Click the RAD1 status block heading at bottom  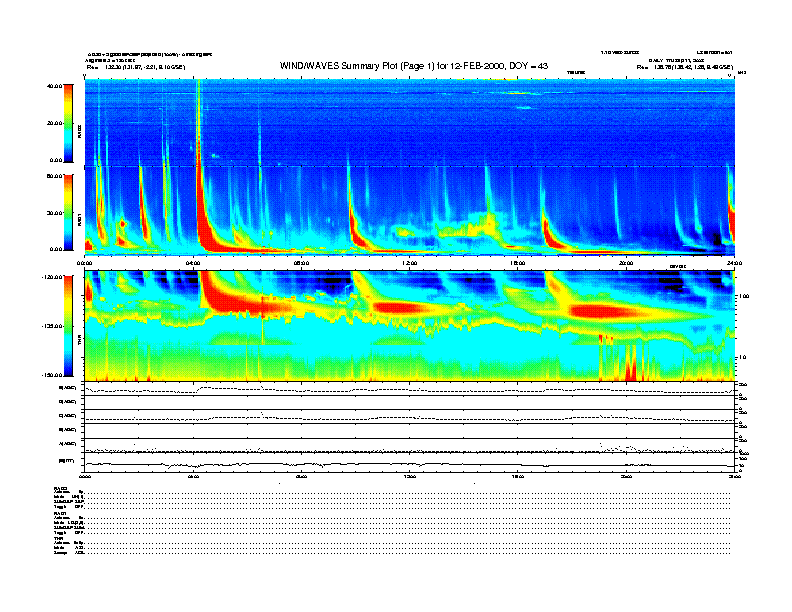(x=61, y=514)
